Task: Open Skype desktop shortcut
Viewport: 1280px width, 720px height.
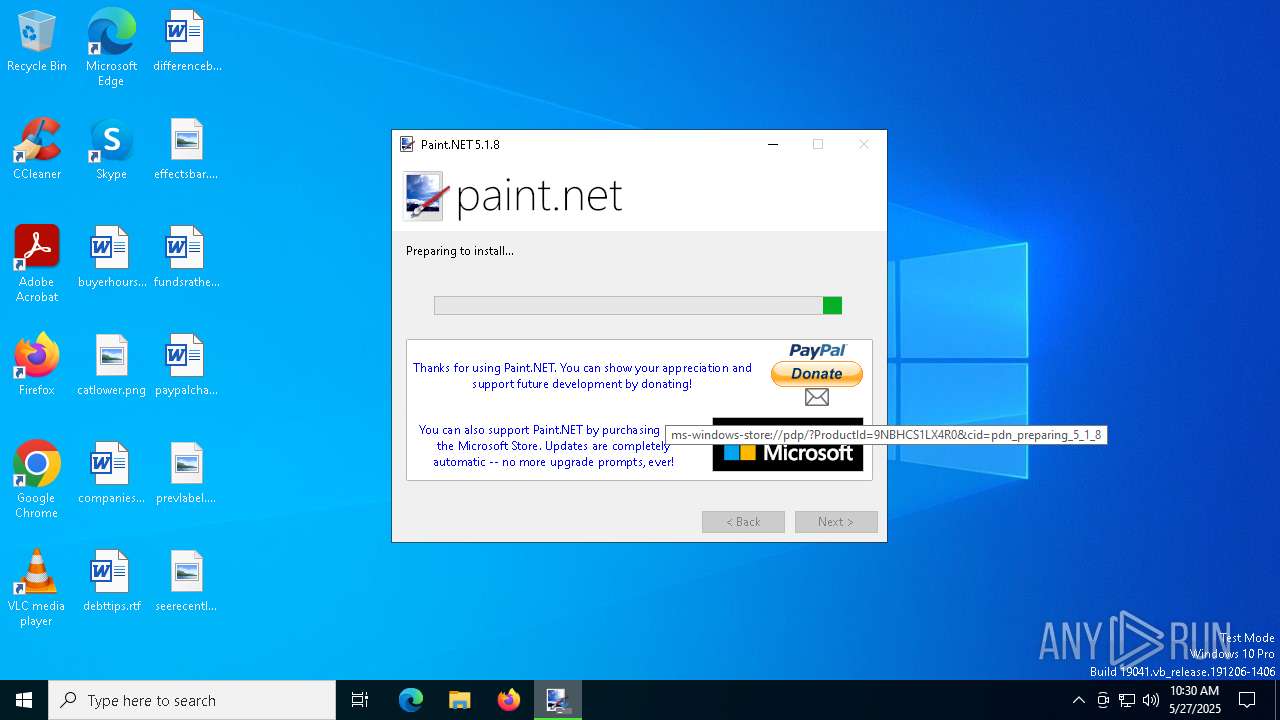Action: 111,149
